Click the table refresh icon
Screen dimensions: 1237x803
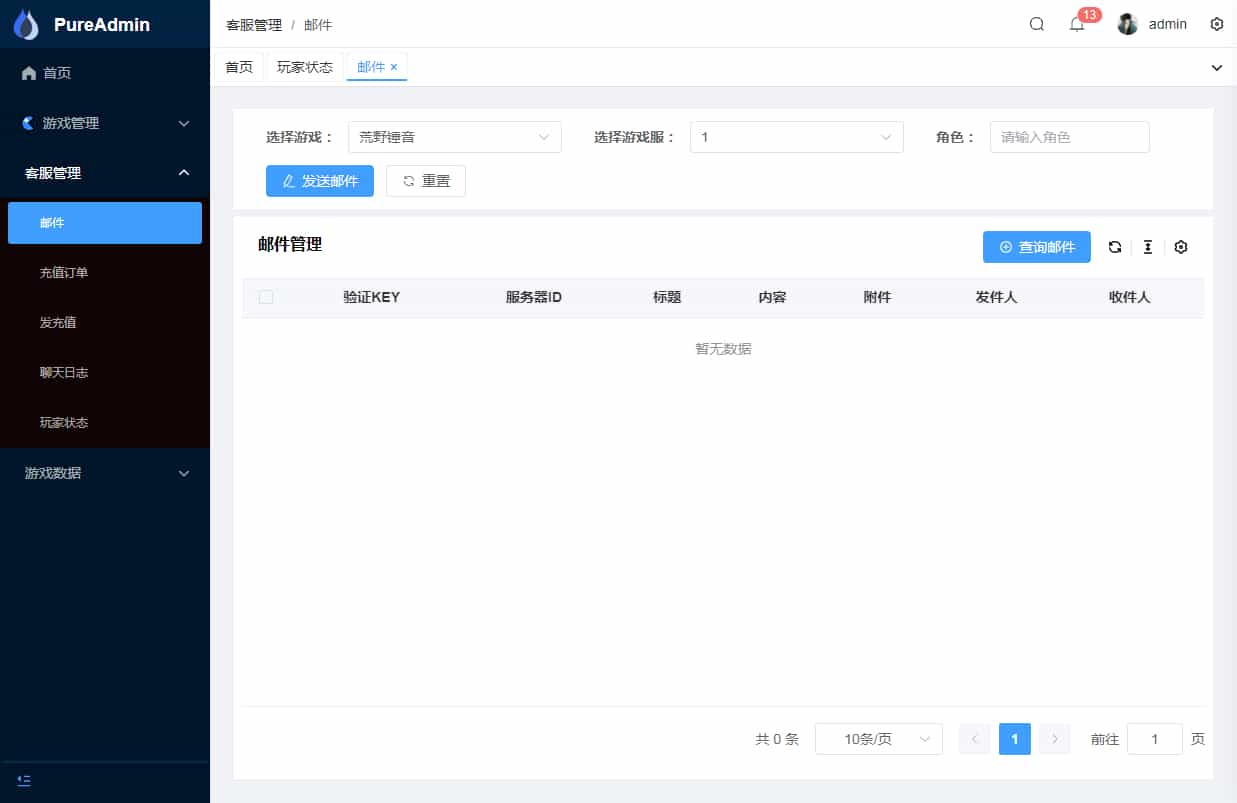click(x=1115, y=247)
